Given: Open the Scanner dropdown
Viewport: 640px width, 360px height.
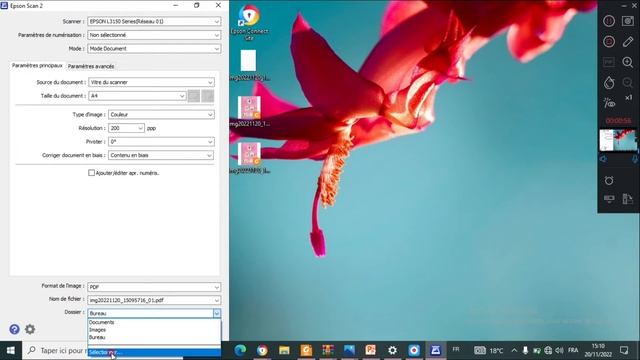Looking at the screenshot, I should click(x=154, y=21).
